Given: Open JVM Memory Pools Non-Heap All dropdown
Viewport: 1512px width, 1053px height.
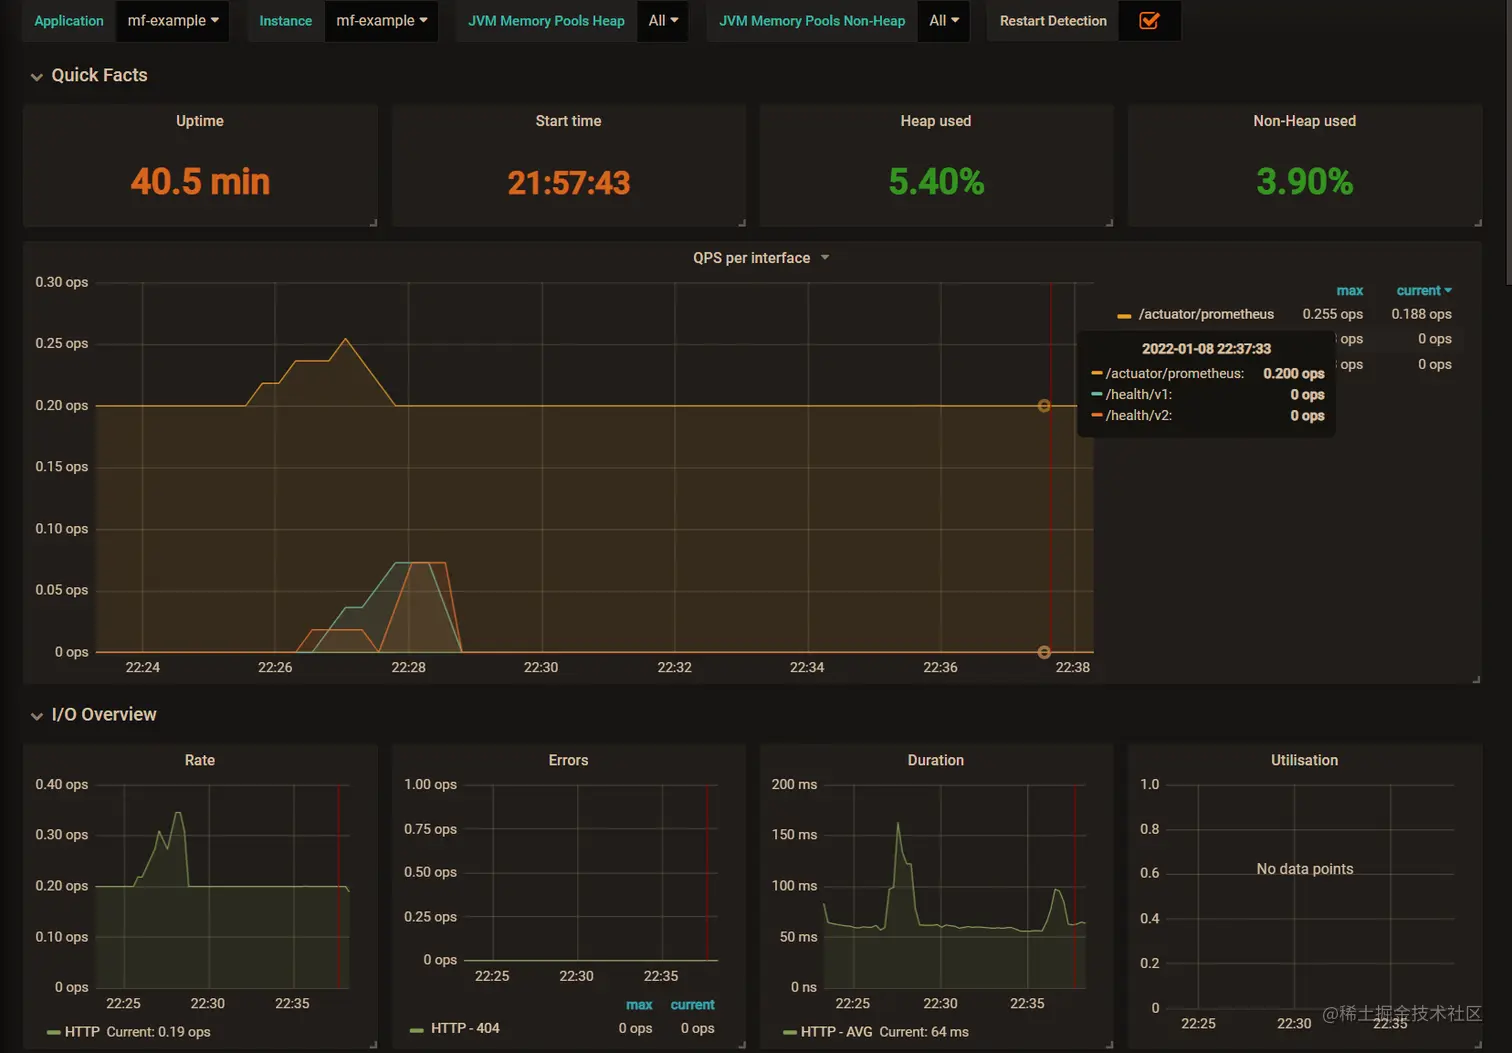Looking at the screenshot, I should (943, 20).
